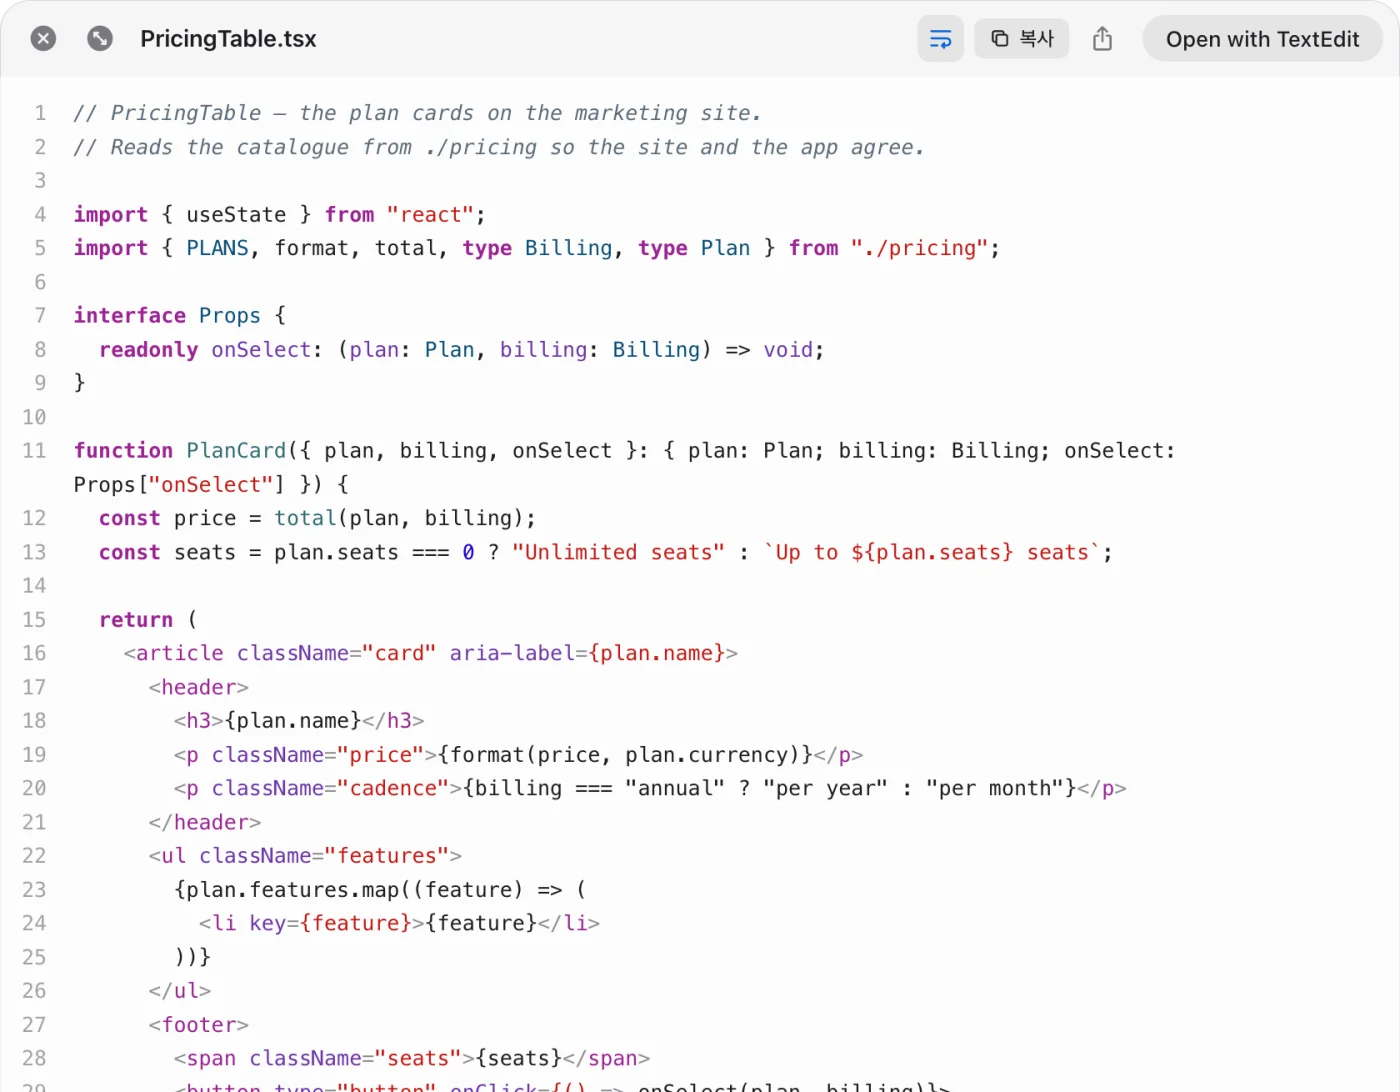Click line number 14 in the gutter
The width and height of the screenshot is (1400, 1092).
point(34,586)
